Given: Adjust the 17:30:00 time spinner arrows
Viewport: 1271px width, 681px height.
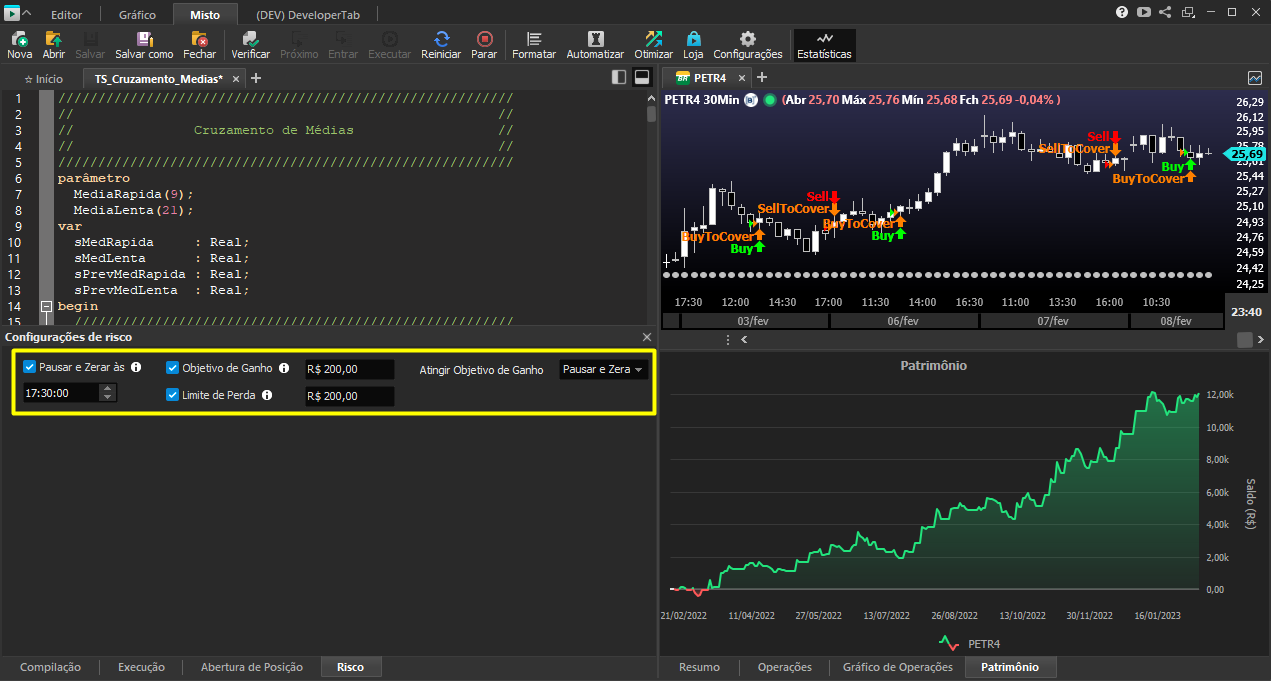Looking at the screenshot, I should click(x=107, y=393).
